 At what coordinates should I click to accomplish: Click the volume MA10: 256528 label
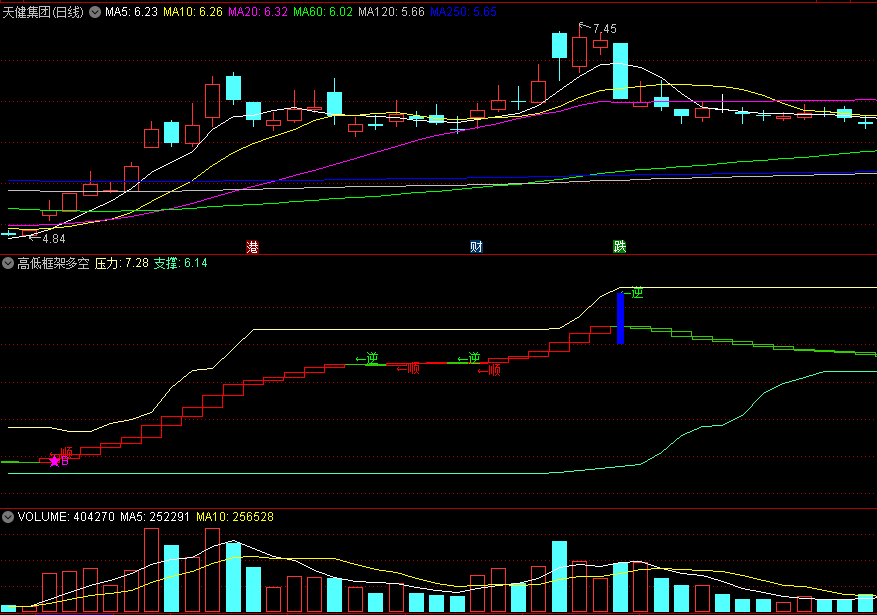(235, 517)
